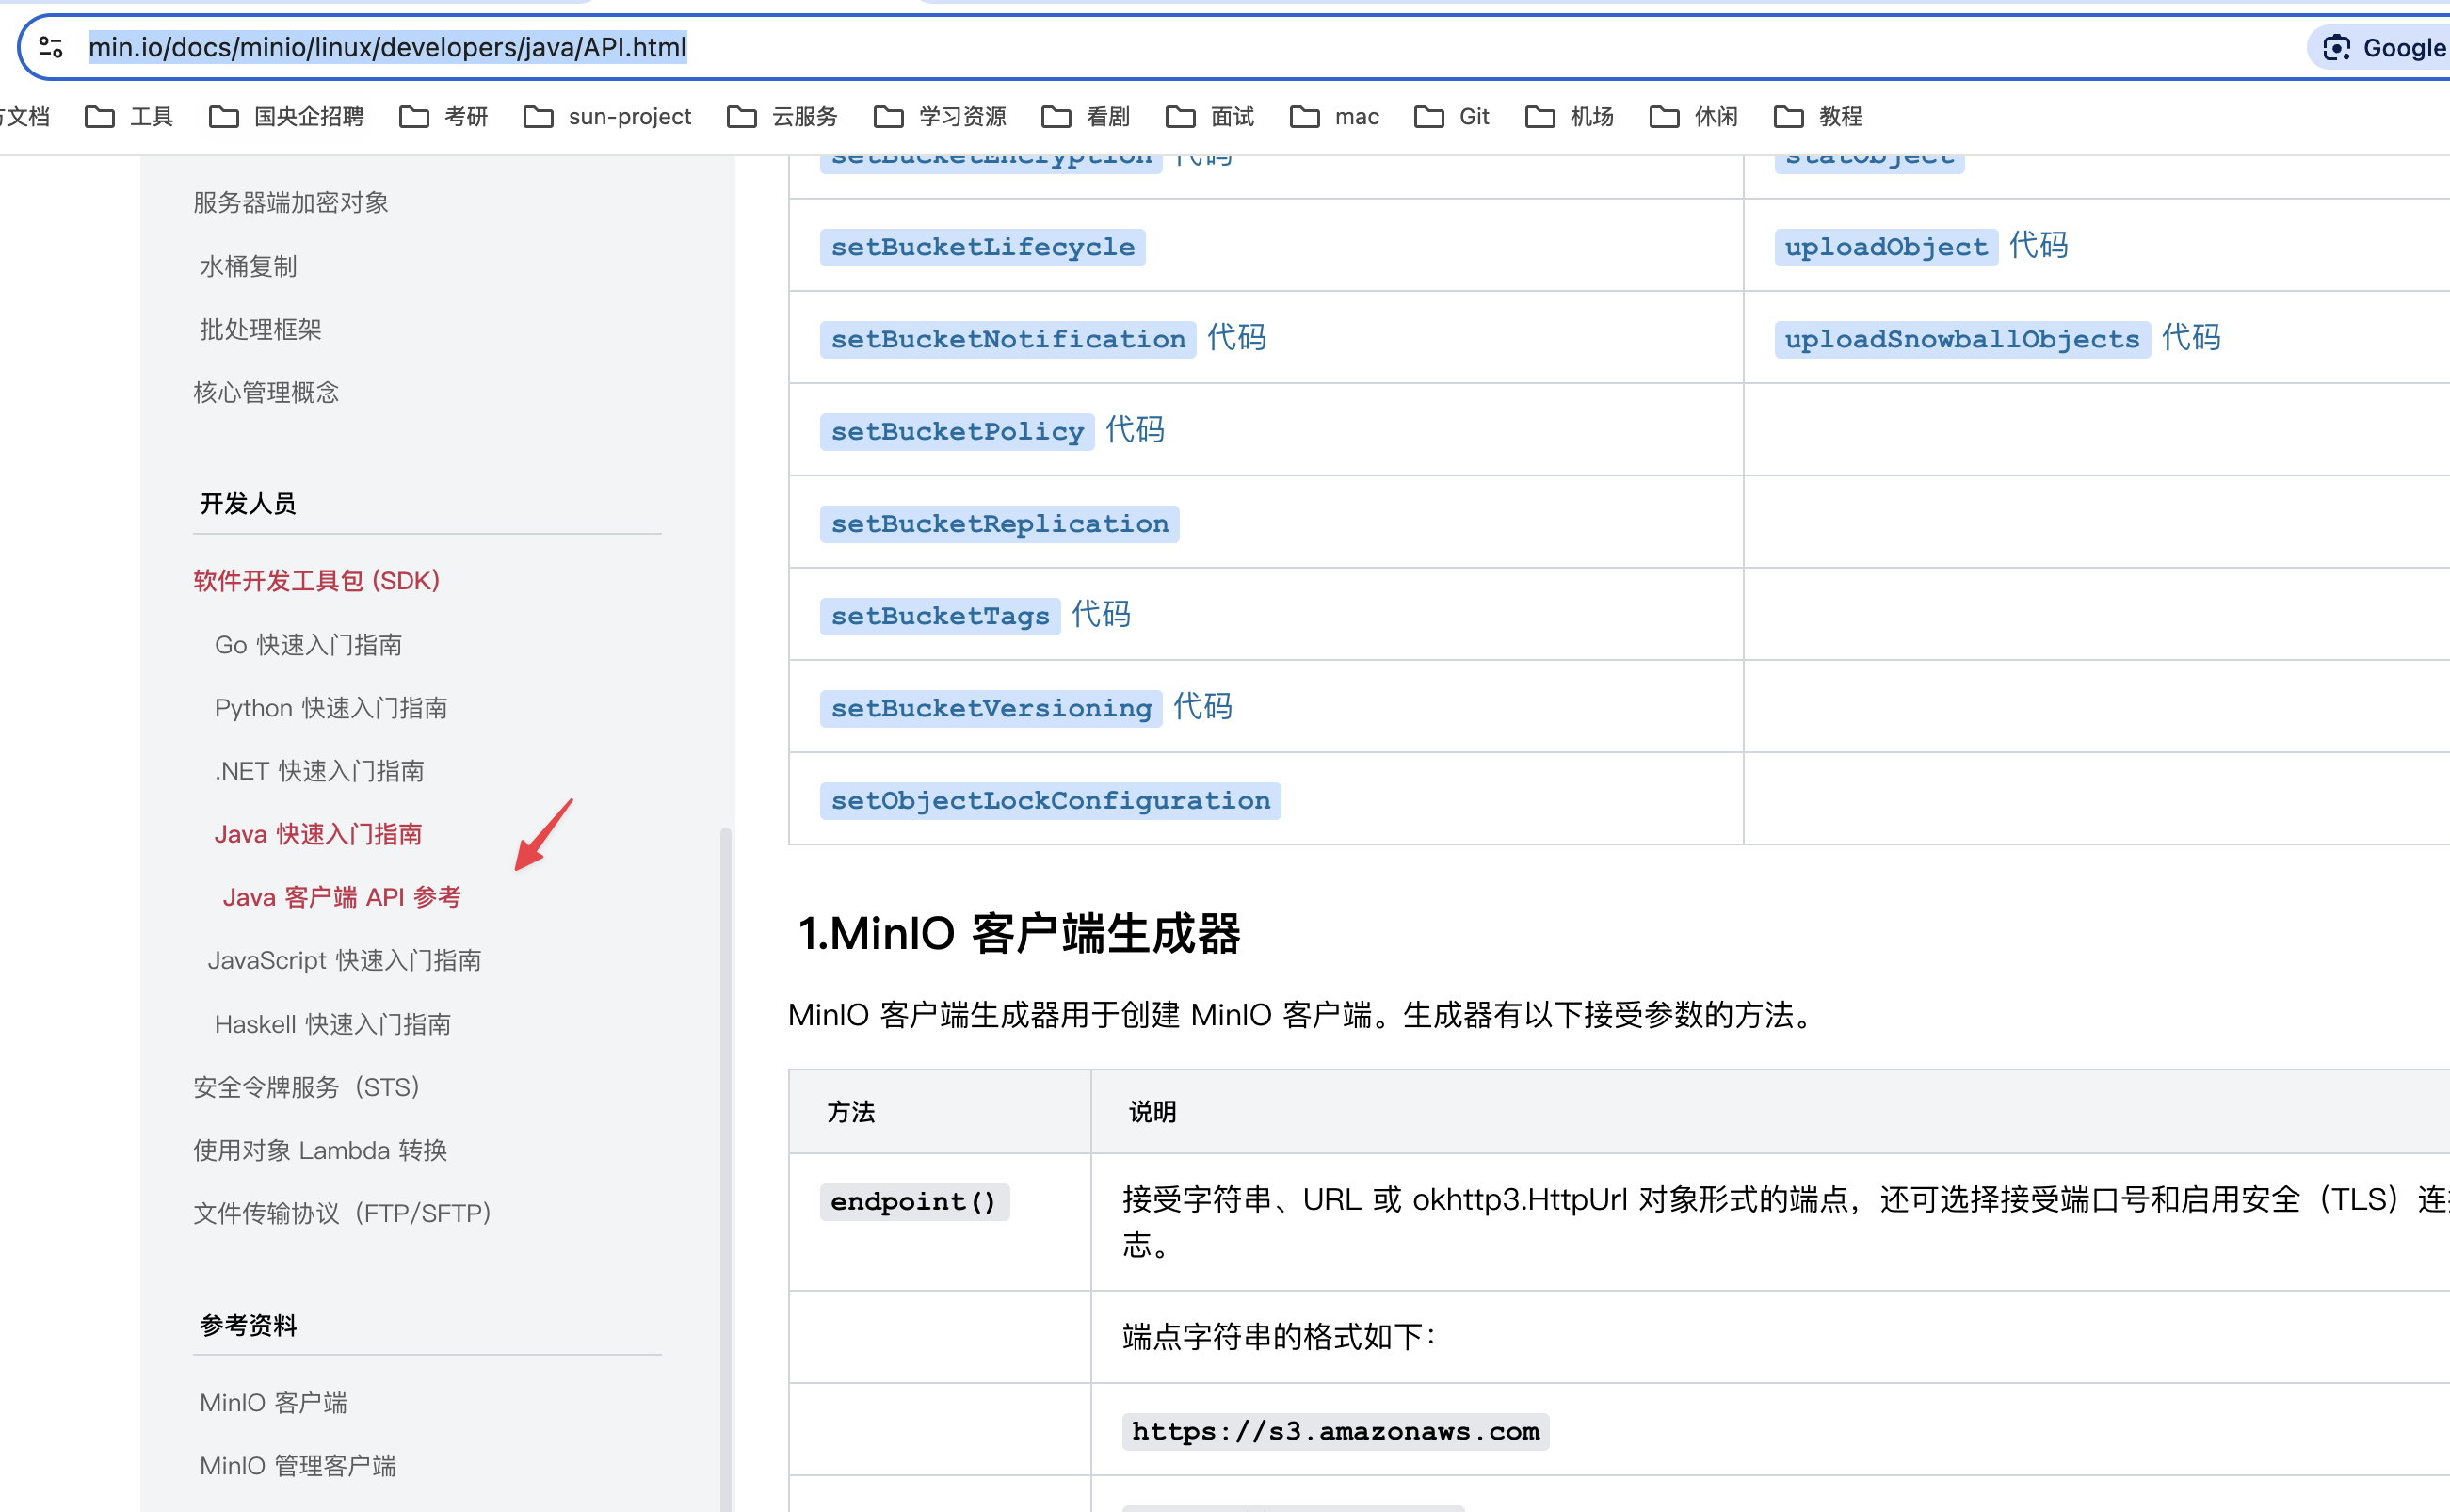
Task: Open the setBucketReplication method link
Action: point(1000,524)
